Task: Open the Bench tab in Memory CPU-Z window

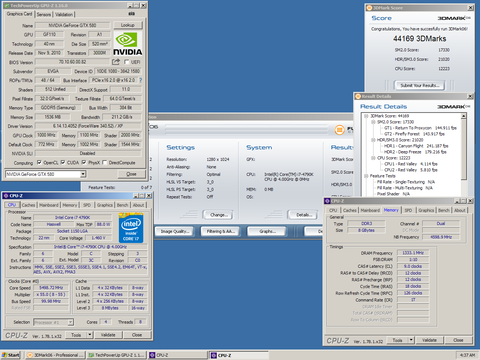Action: click(444, 210)
